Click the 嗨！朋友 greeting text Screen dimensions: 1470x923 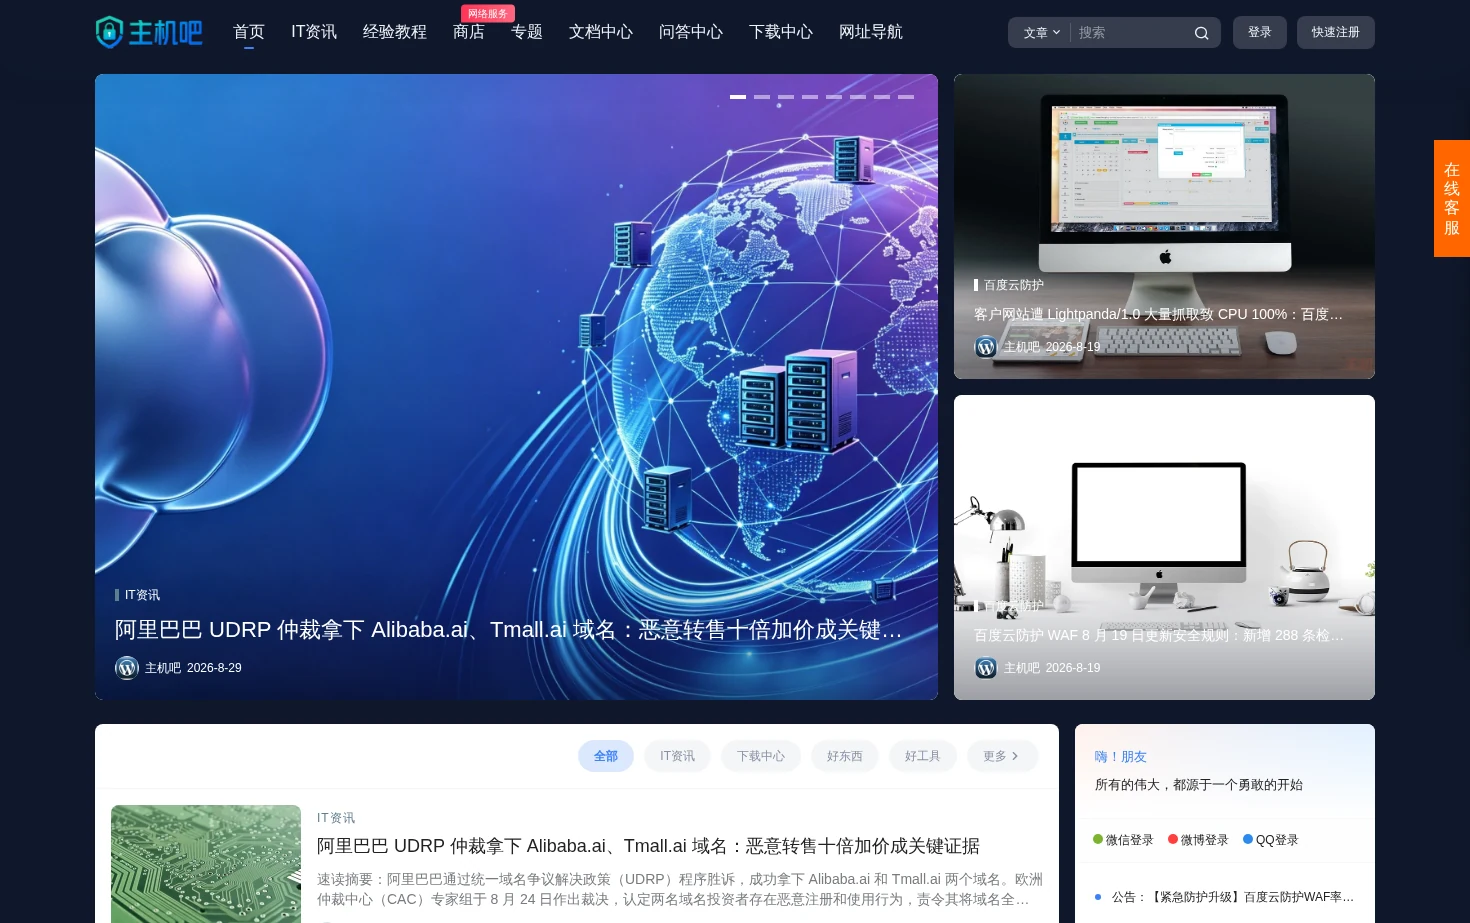[1121, 757]
